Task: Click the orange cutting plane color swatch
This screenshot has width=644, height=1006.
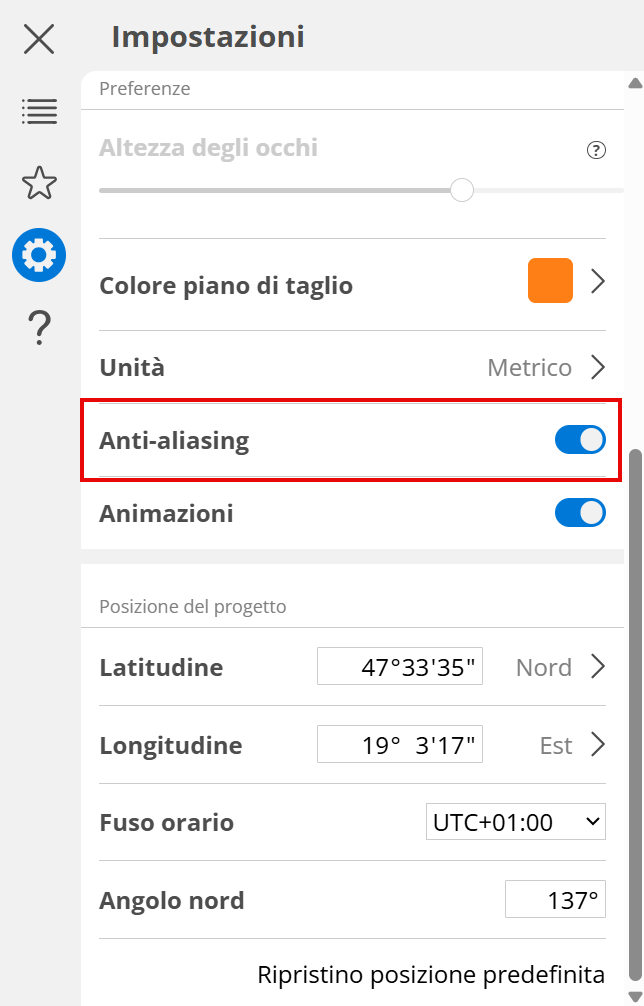Action: (x=550, y=281)
